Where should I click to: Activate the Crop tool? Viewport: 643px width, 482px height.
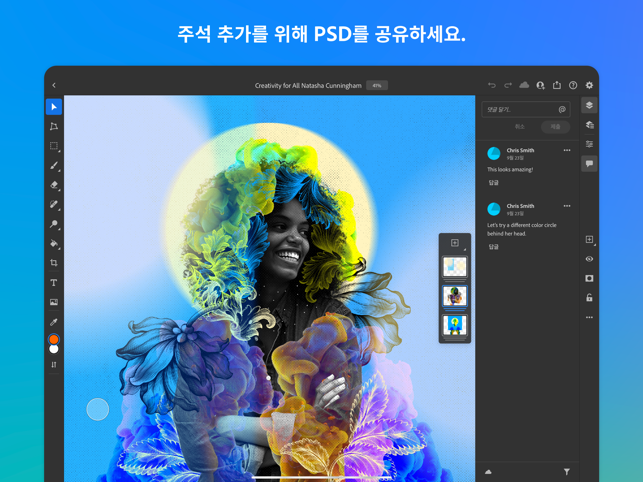click(54, 263)
